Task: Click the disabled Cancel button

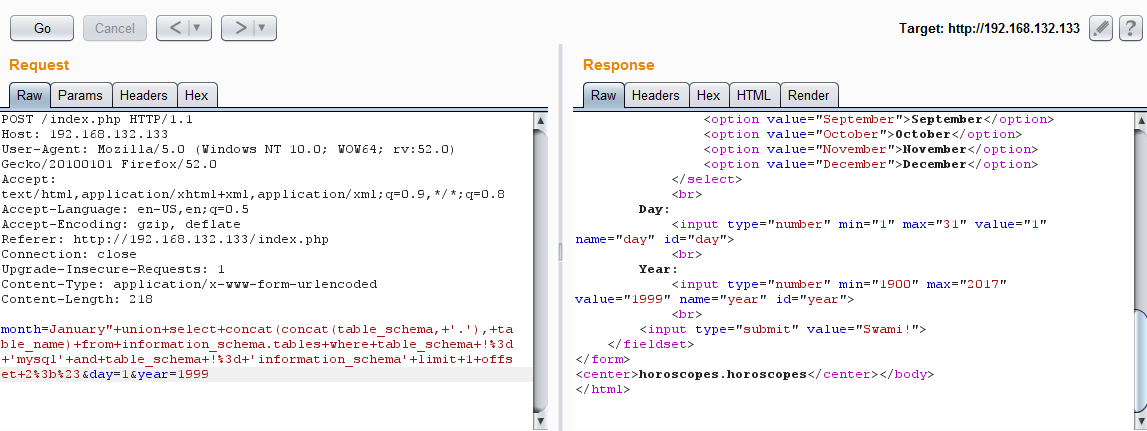Action: (x=115, y=29)
